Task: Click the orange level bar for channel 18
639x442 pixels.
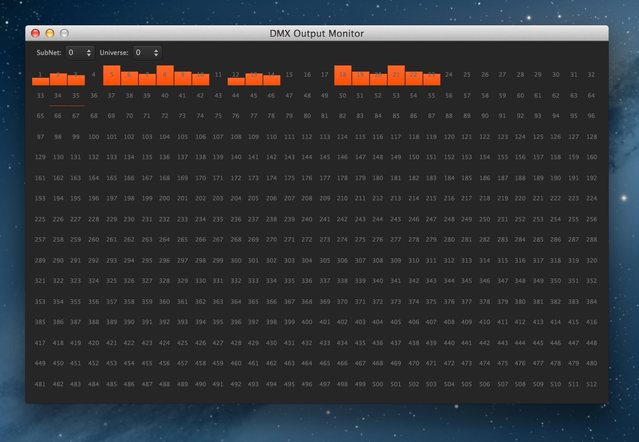Action: [x=343, y=75]
